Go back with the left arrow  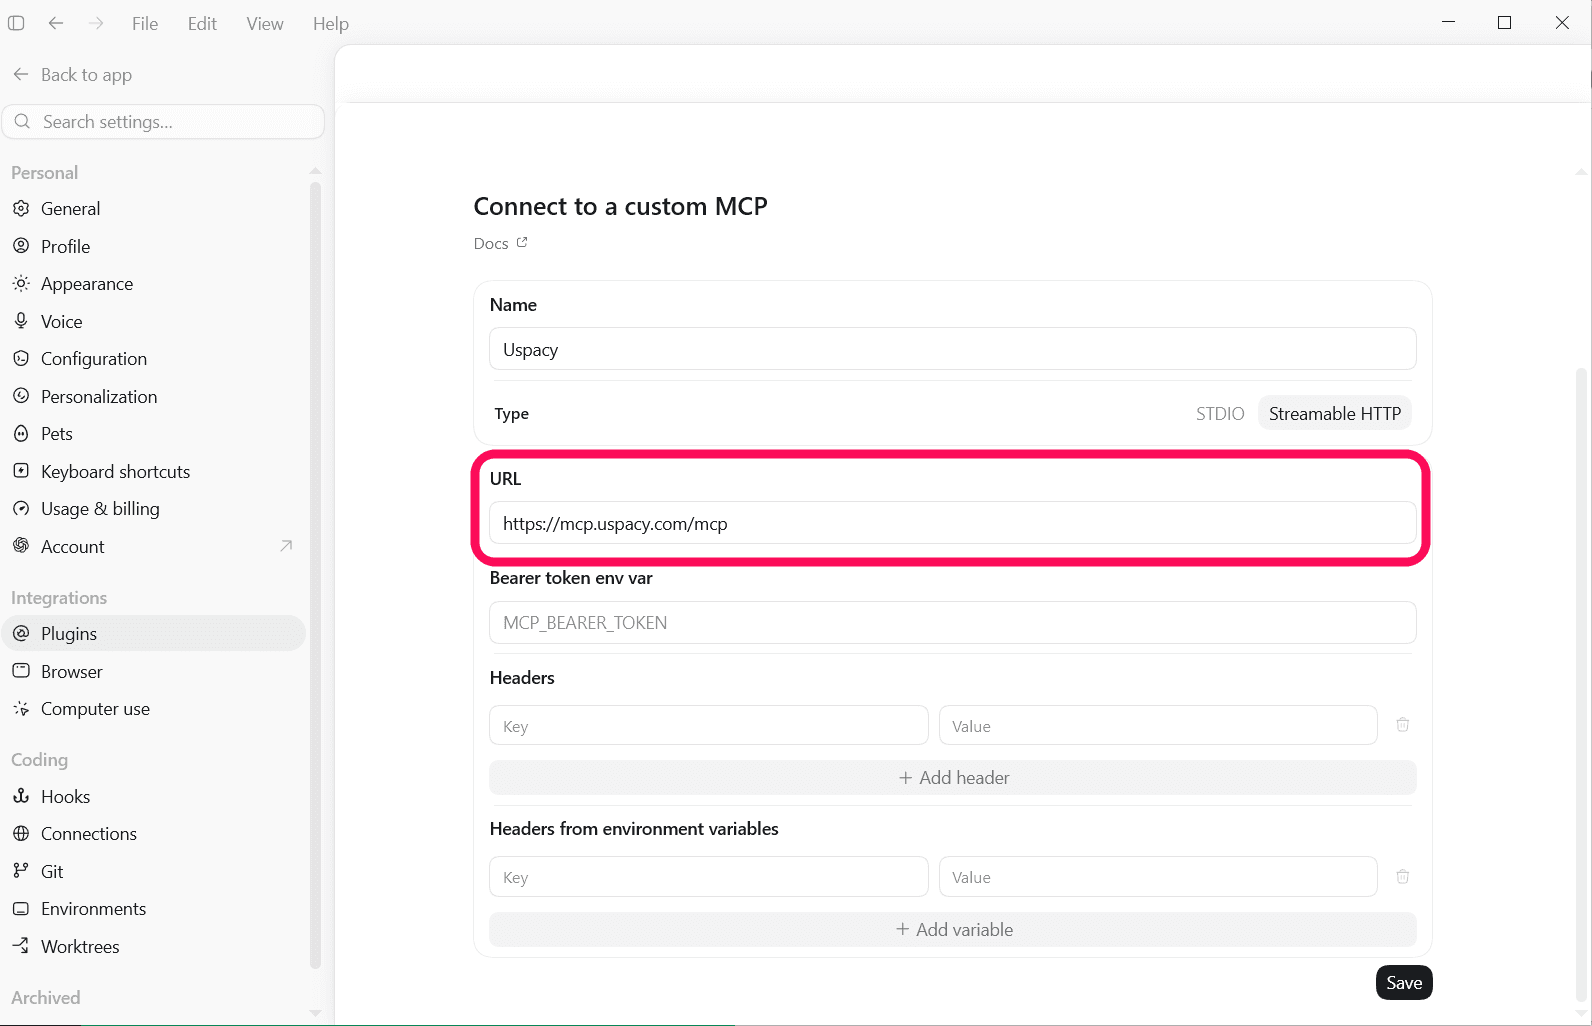coord(56,23)
